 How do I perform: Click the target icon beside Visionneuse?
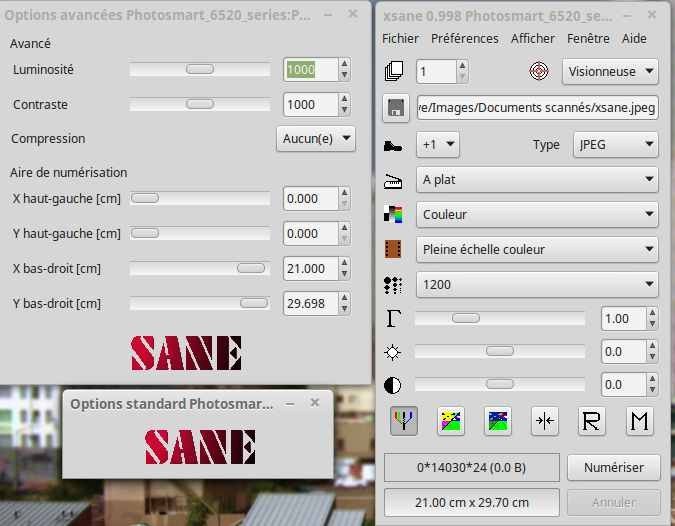(540, 71)
